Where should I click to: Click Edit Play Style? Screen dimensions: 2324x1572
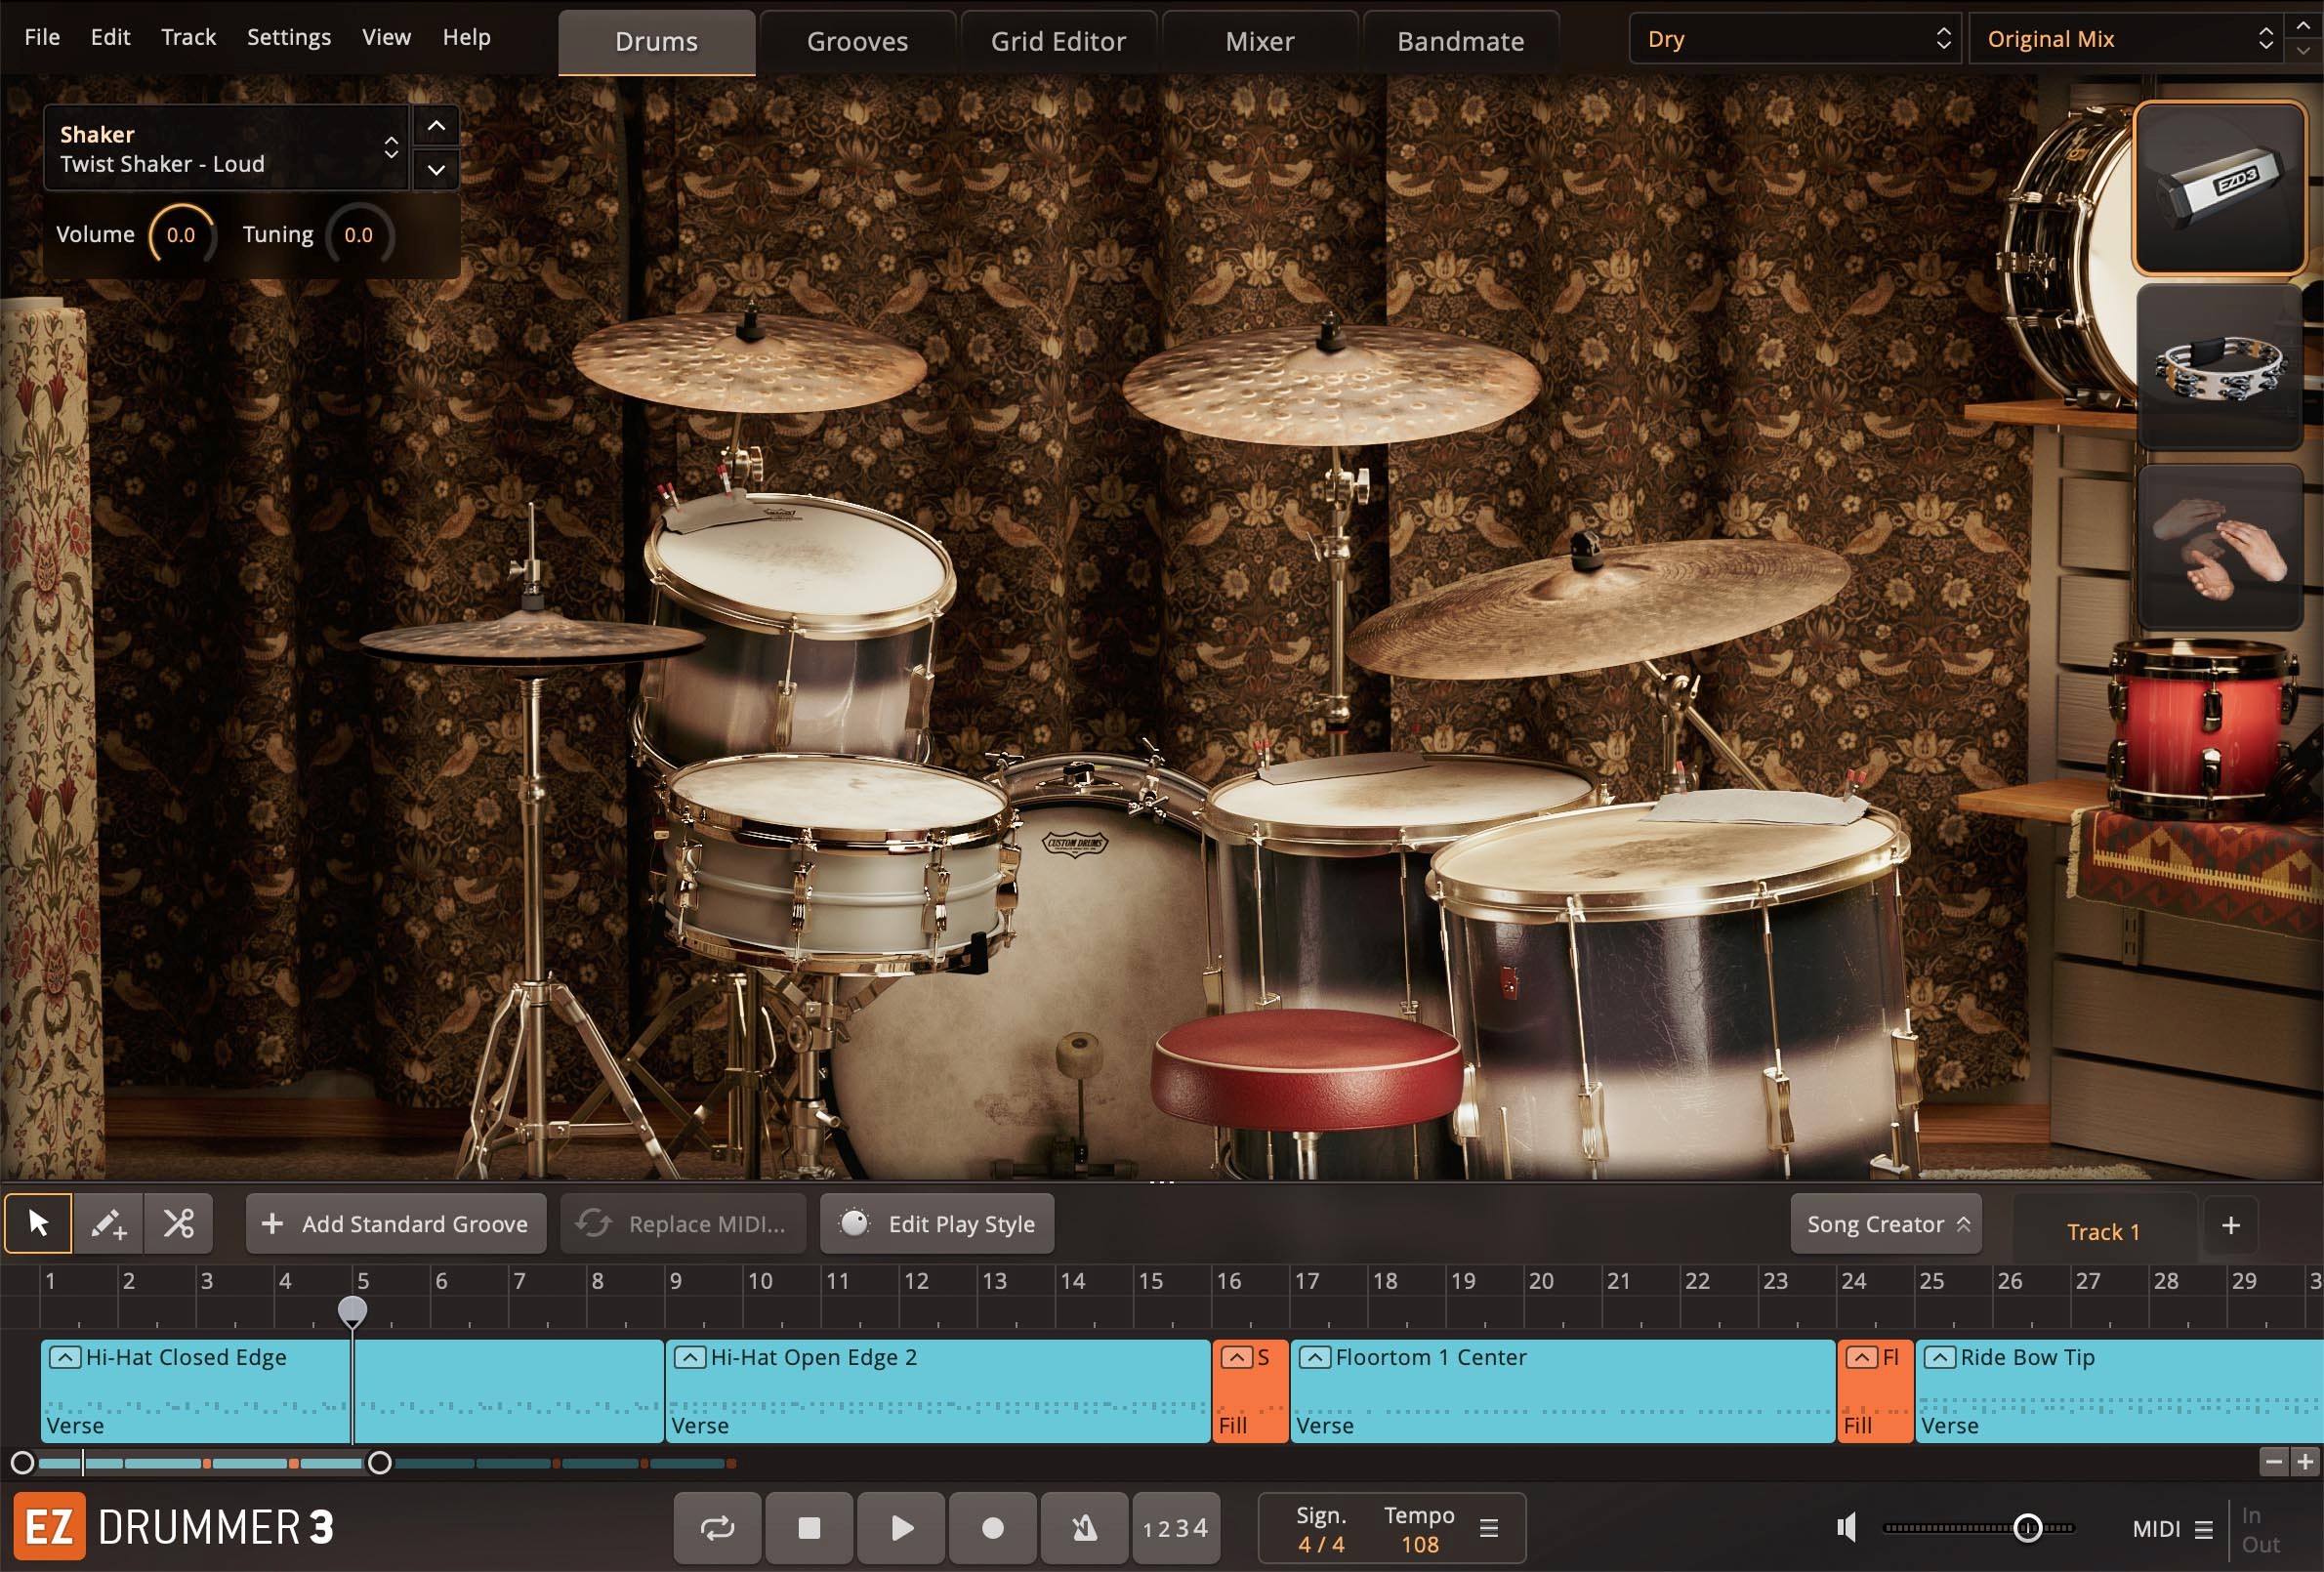click(x=935, y=1223)
